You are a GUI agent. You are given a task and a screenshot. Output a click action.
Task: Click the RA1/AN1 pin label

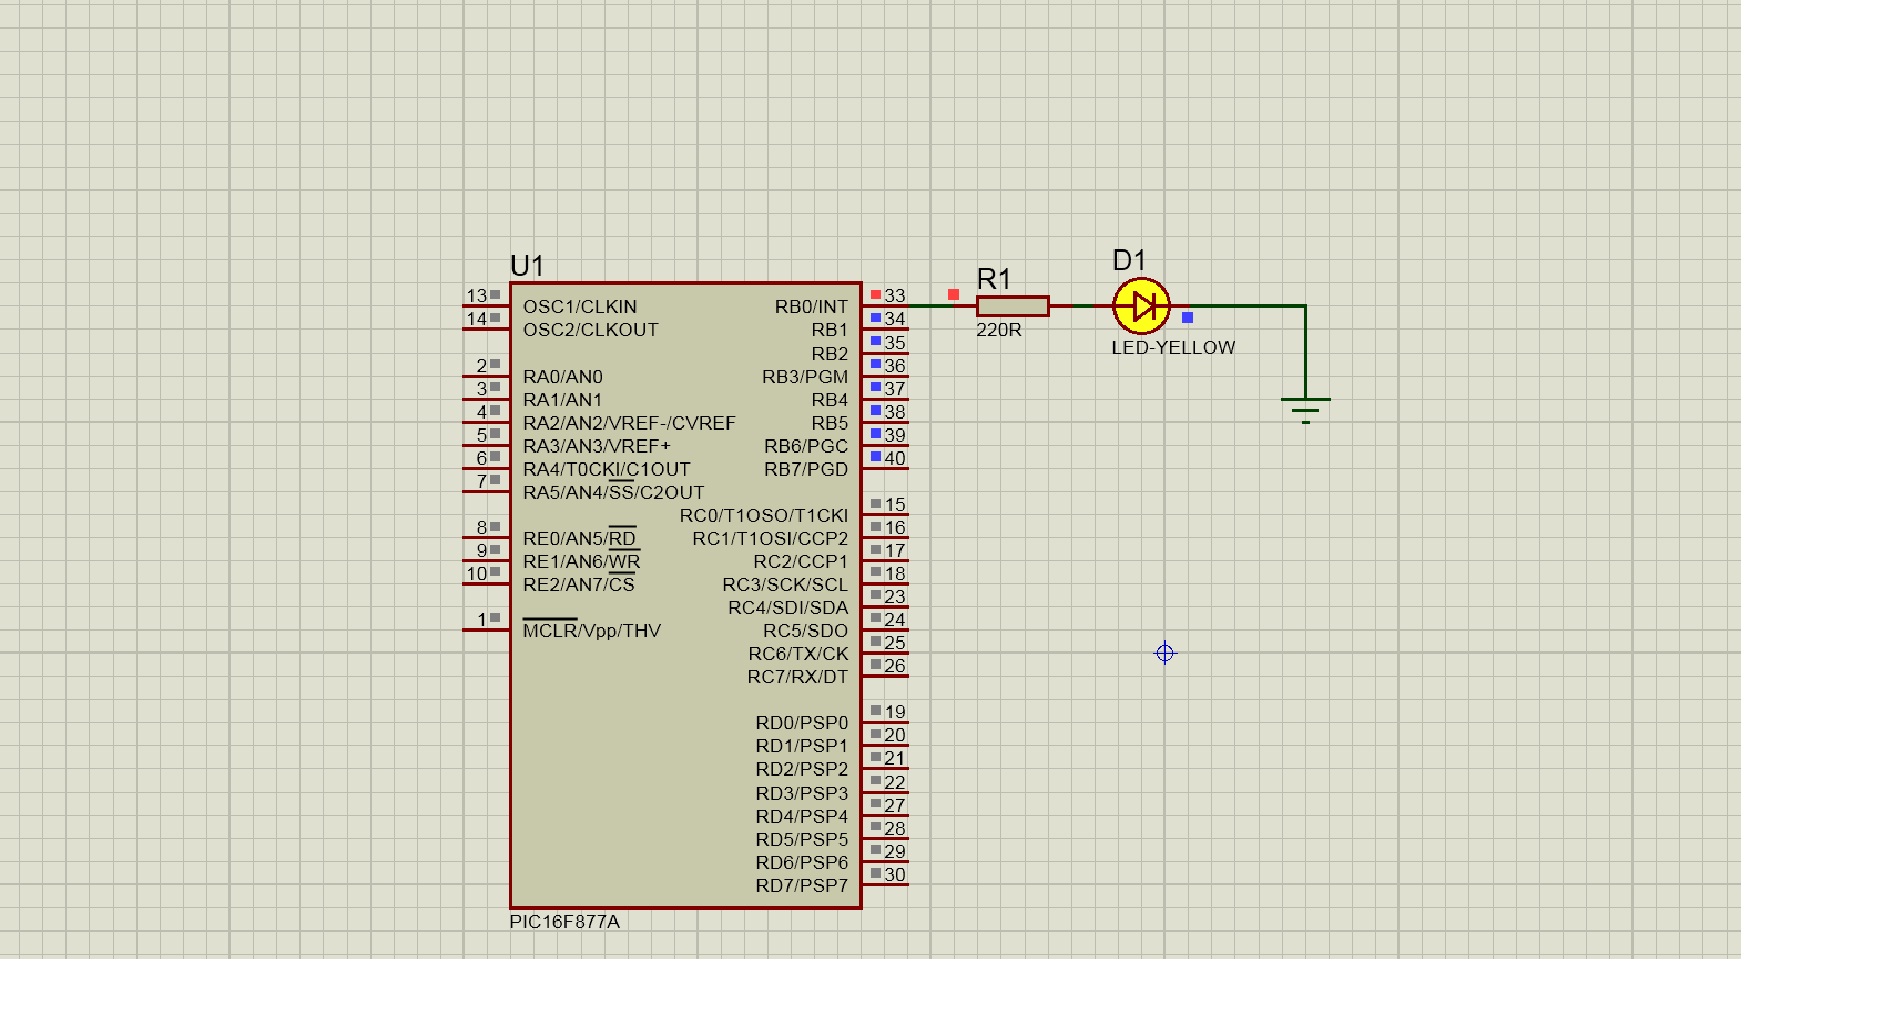coord(563,400)
